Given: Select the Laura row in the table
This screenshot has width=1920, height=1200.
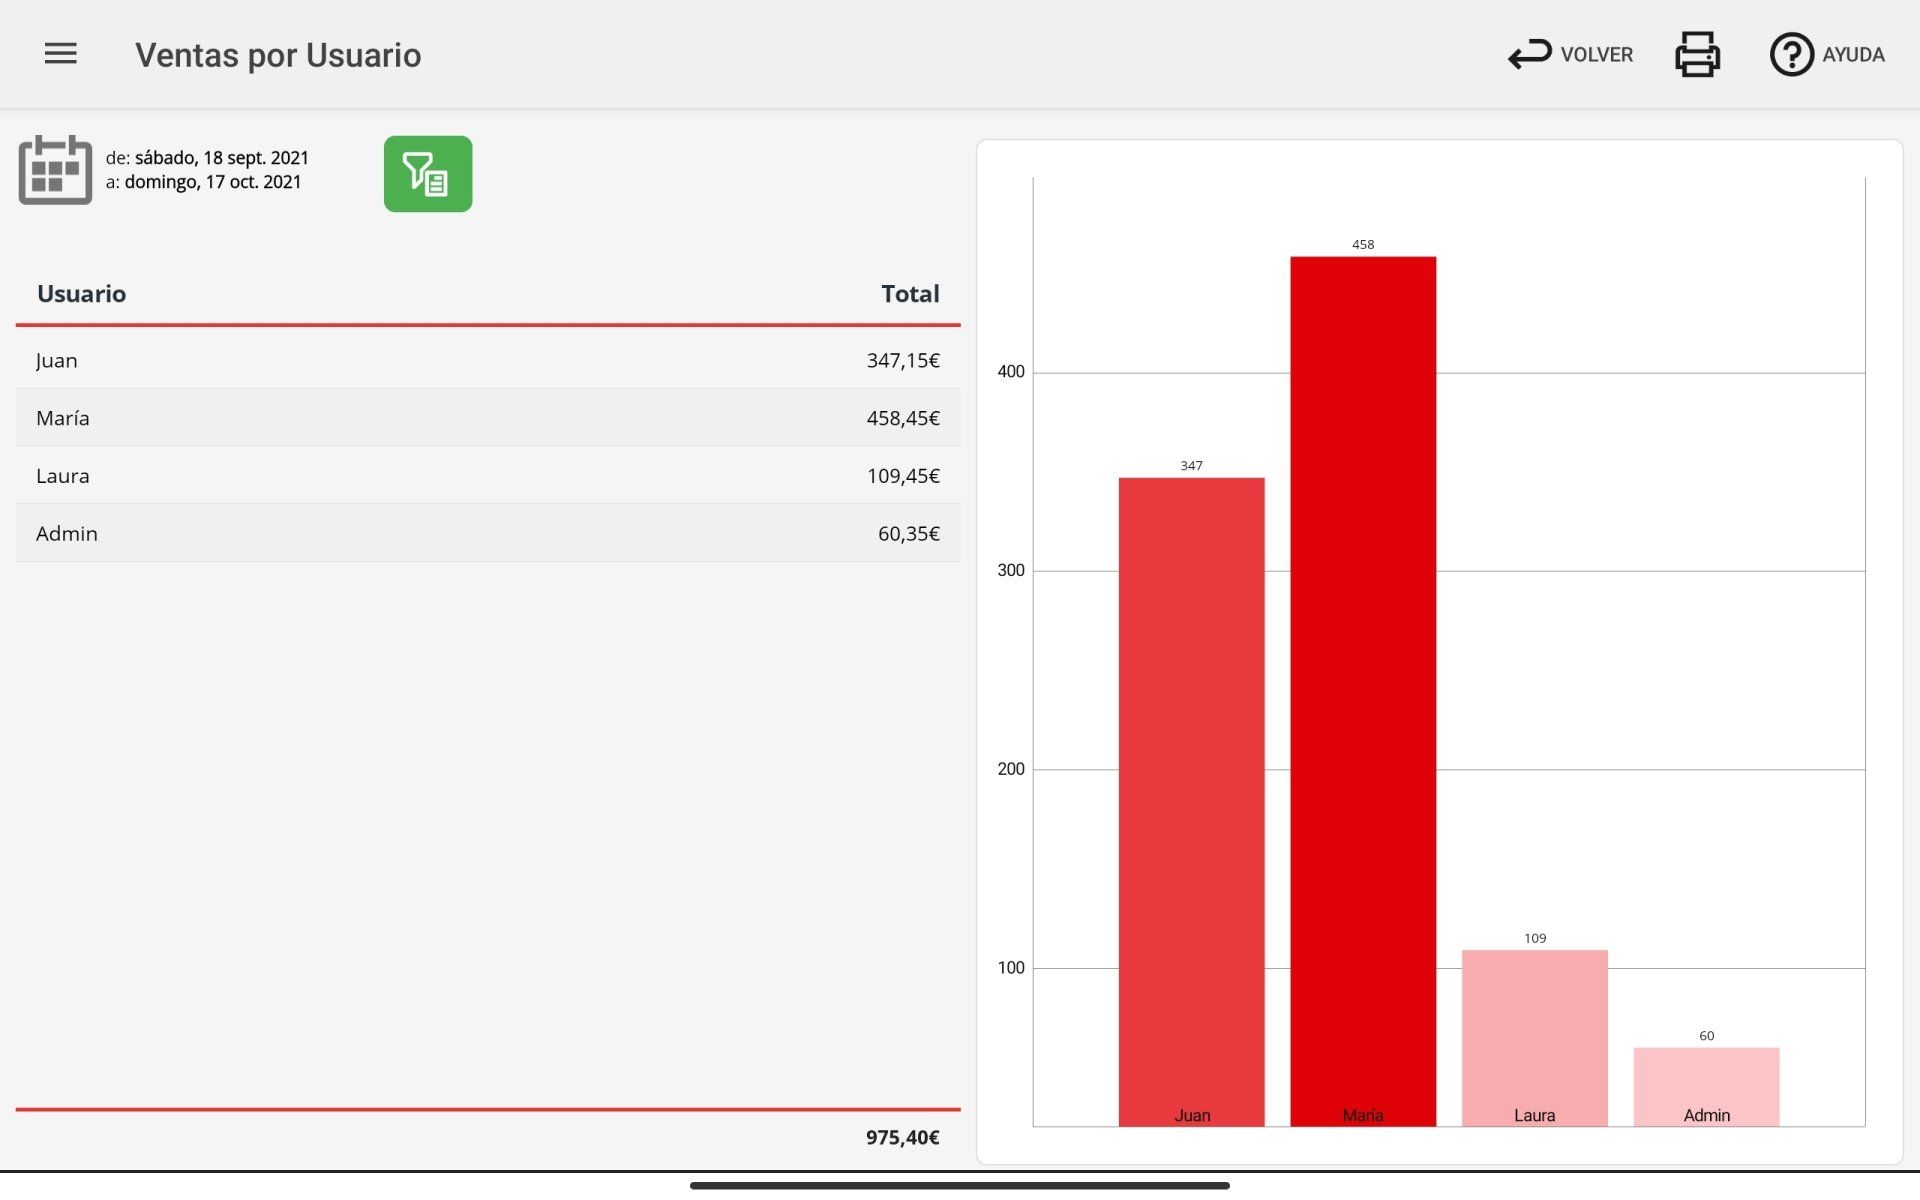Looking at the screenshot, I should (488, 476).
